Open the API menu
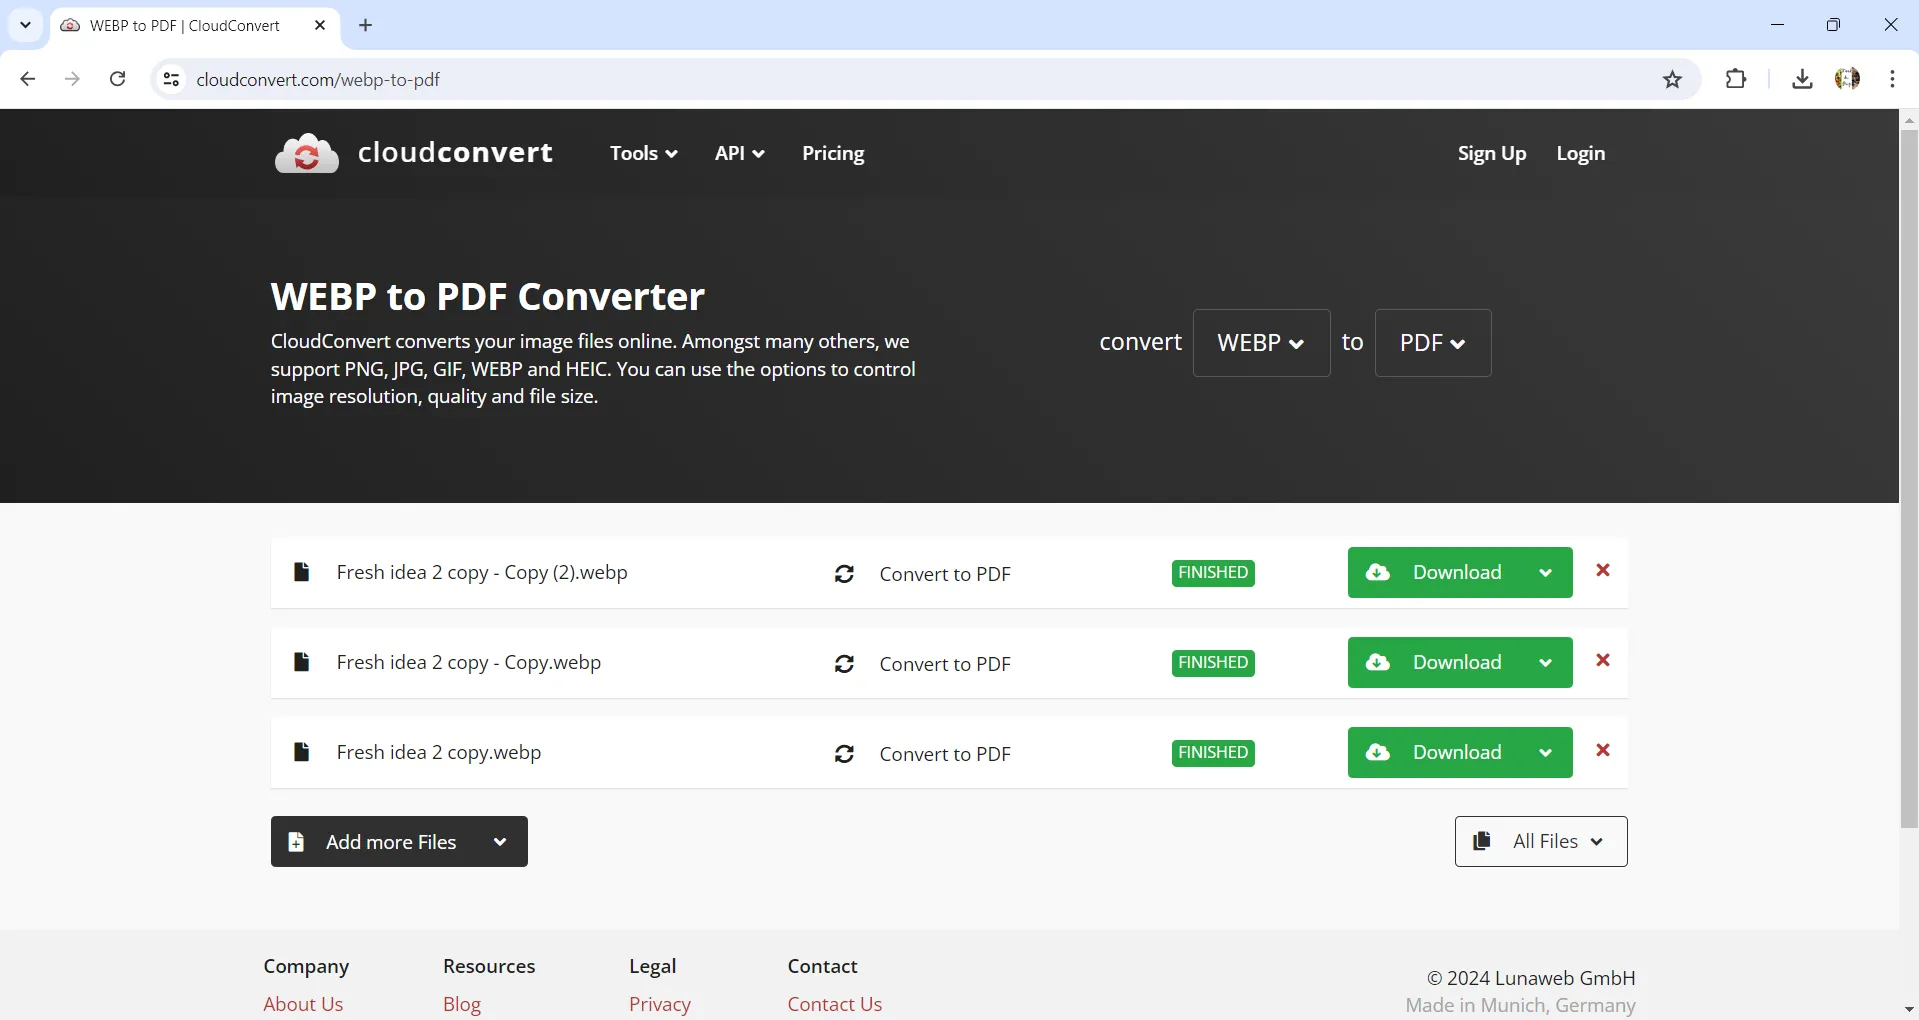Screen dimensions: 1919x1020 (x=740, y=153)
